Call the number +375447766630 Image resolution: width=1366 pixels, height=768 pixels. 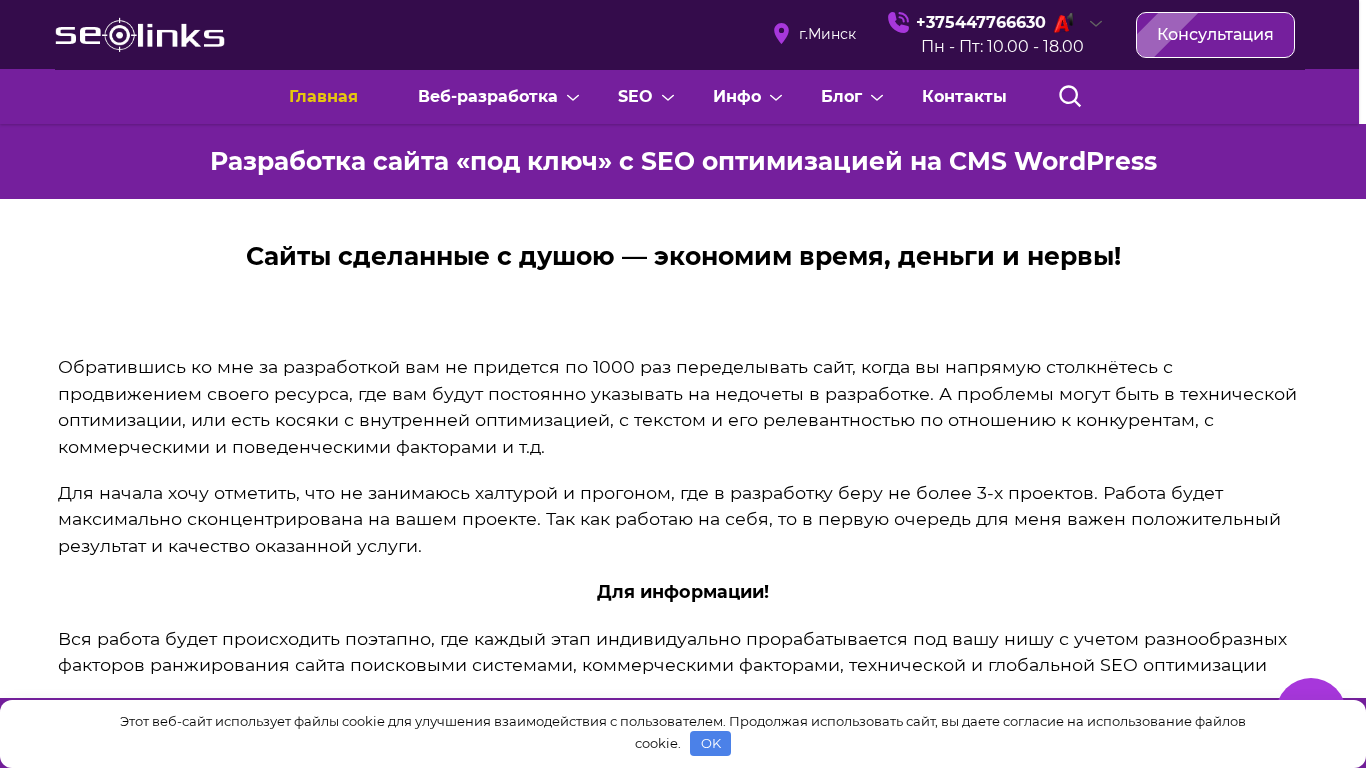[x=981, y=22]
